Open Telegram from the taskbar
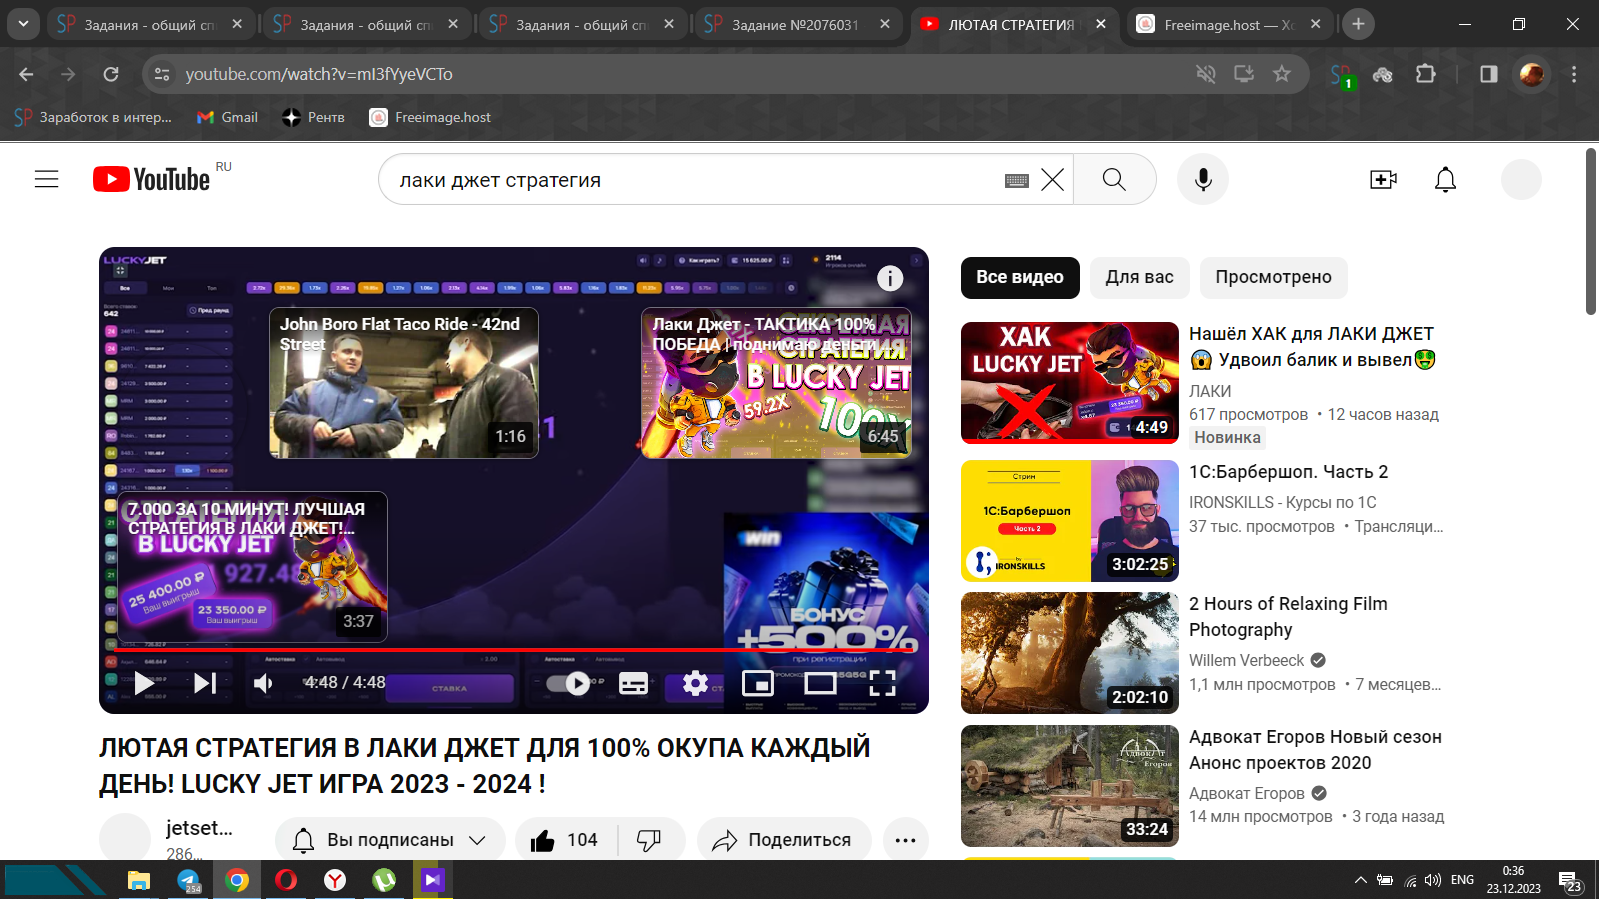The width and height of the screenshot is (1599, 899). click(188, 880)
